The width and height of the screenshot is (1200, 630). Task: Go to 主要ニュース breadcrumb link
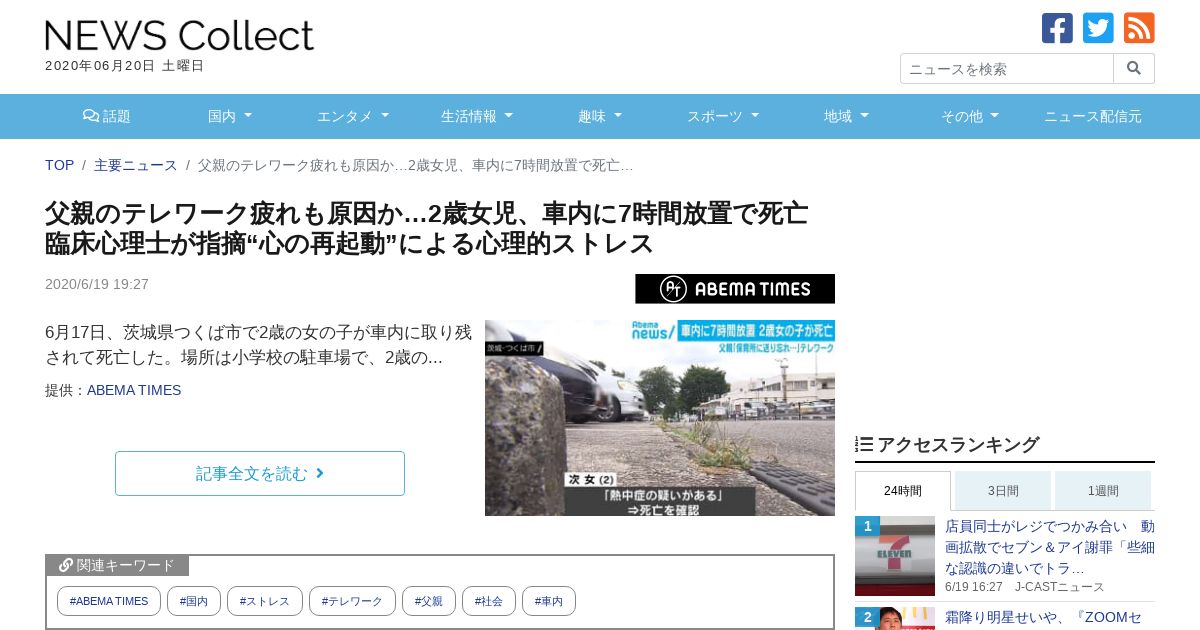pos(135,165)
